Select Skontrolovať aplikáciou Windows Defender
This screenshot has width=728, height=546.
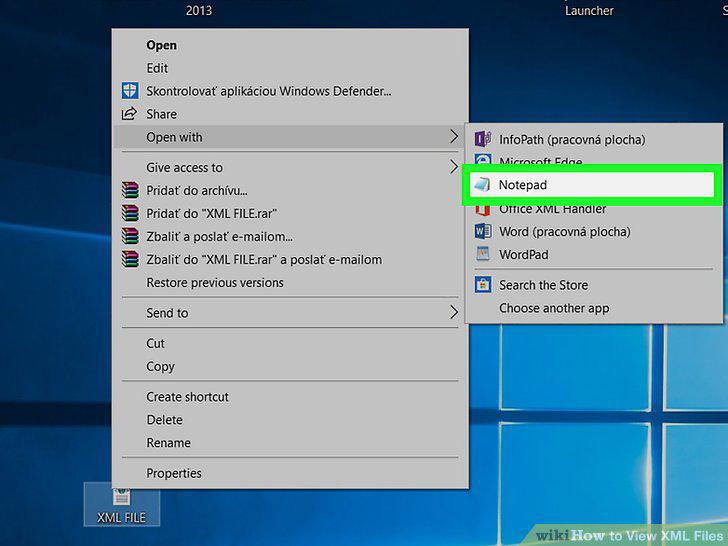point(290,91)
